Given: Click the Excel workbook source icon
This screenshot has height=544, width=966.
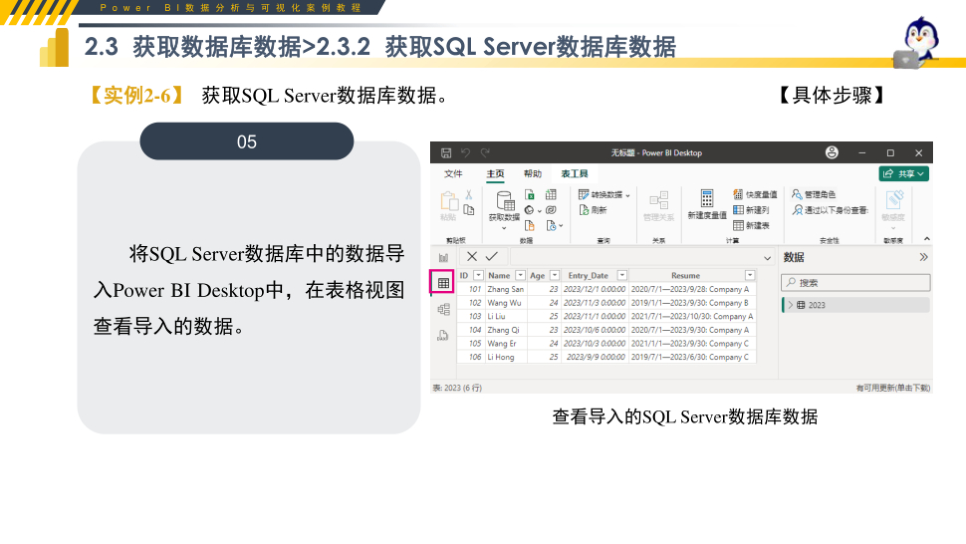Looking at the screenshot, I should 529,195.
